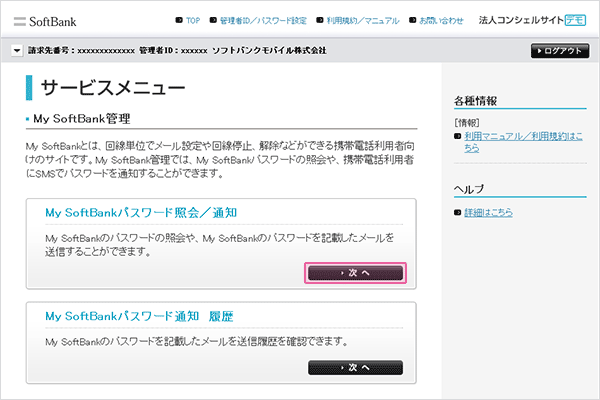Screen dimensions: 600x400
Task: Click 次へ under パスワード照会/通知
Action: pos(355,273)
